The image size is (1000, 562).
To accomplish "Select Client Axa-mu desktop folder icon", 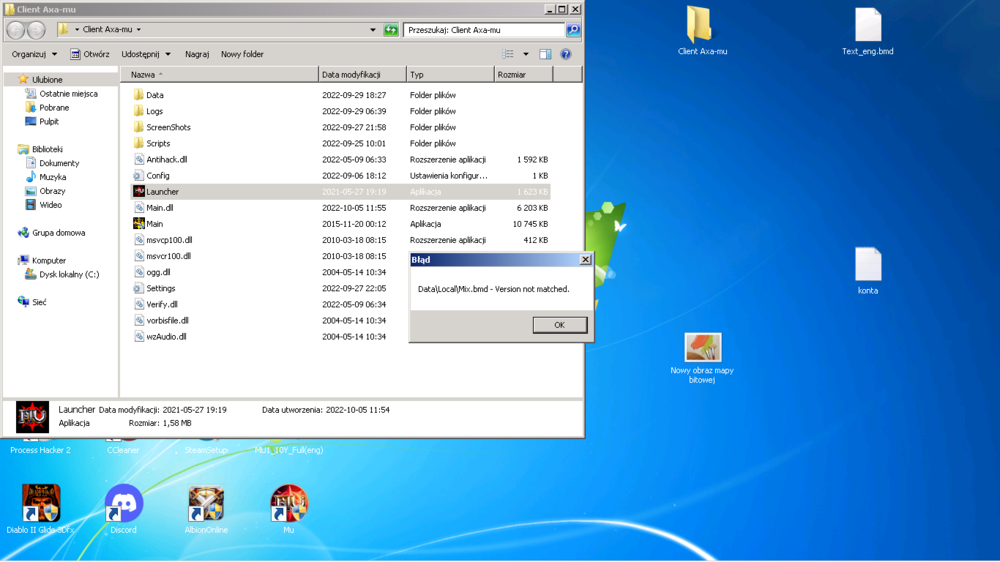I will pos(702,31).
